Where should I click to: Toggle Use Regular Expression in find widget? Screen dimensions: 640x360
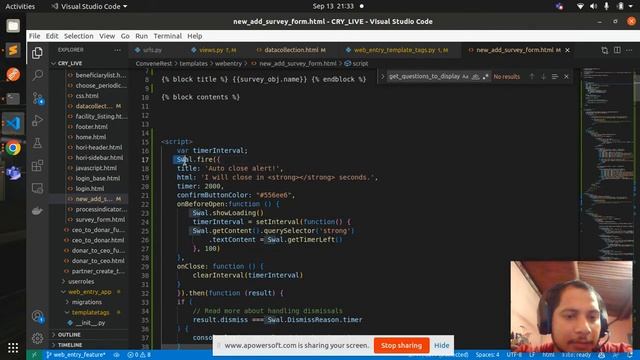(485, 76)
